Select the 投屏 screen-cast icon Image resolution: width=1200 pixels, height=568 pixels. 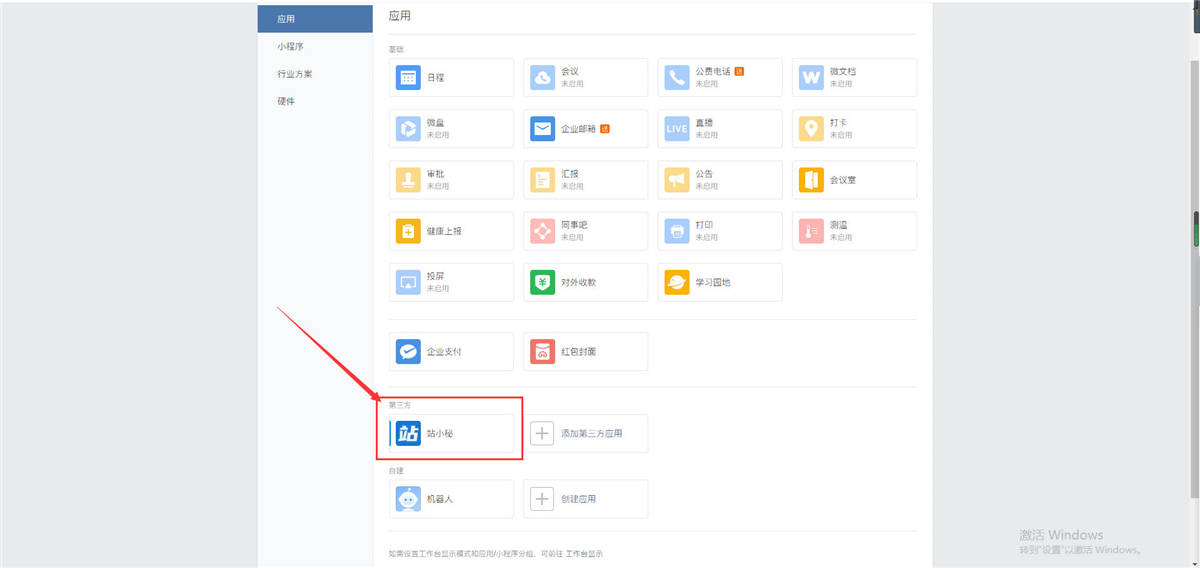(x=408, y=282)
